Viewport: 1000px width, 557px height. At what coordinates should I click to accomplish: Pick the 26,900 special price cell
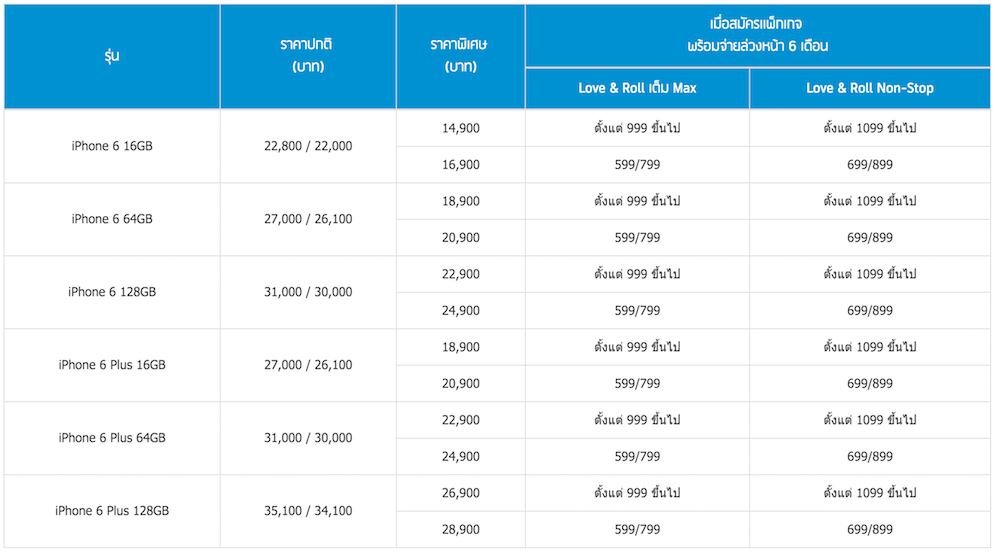click(460, 493)
